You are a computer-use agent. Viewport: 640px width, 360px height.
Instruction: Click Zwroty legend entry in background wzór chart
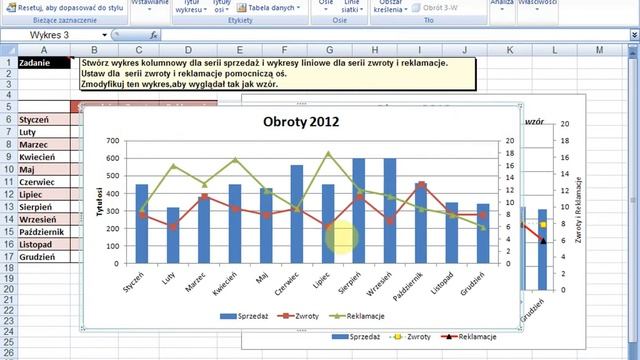[x=410, y=337]
